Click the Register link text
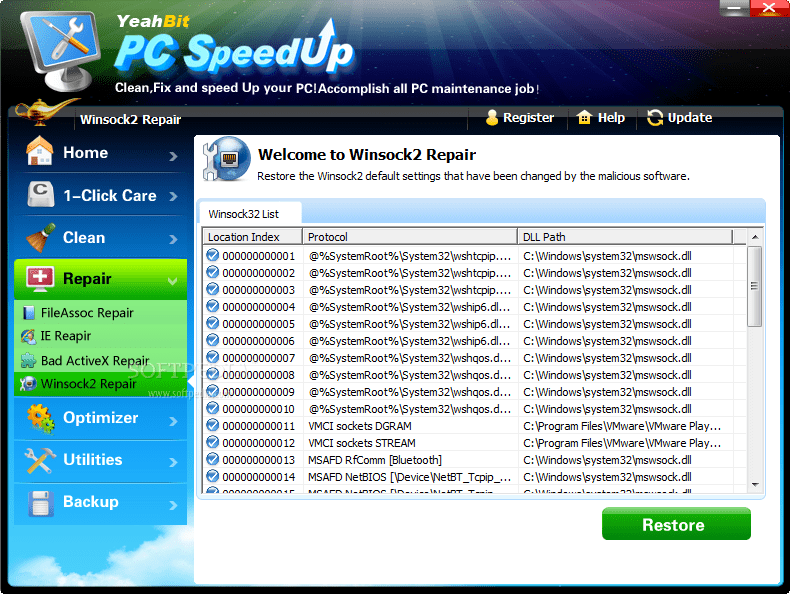This screenshot has width=790, height=594. point(528,117)
